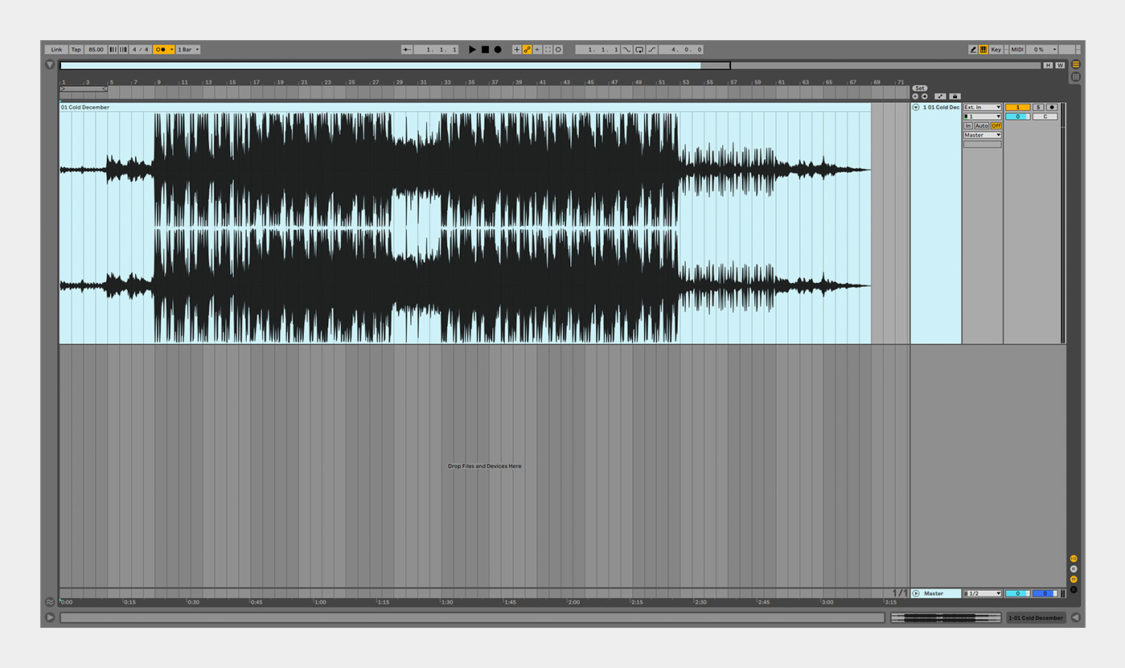Toggle the Loop switch in the transport

tap(637, 49)
